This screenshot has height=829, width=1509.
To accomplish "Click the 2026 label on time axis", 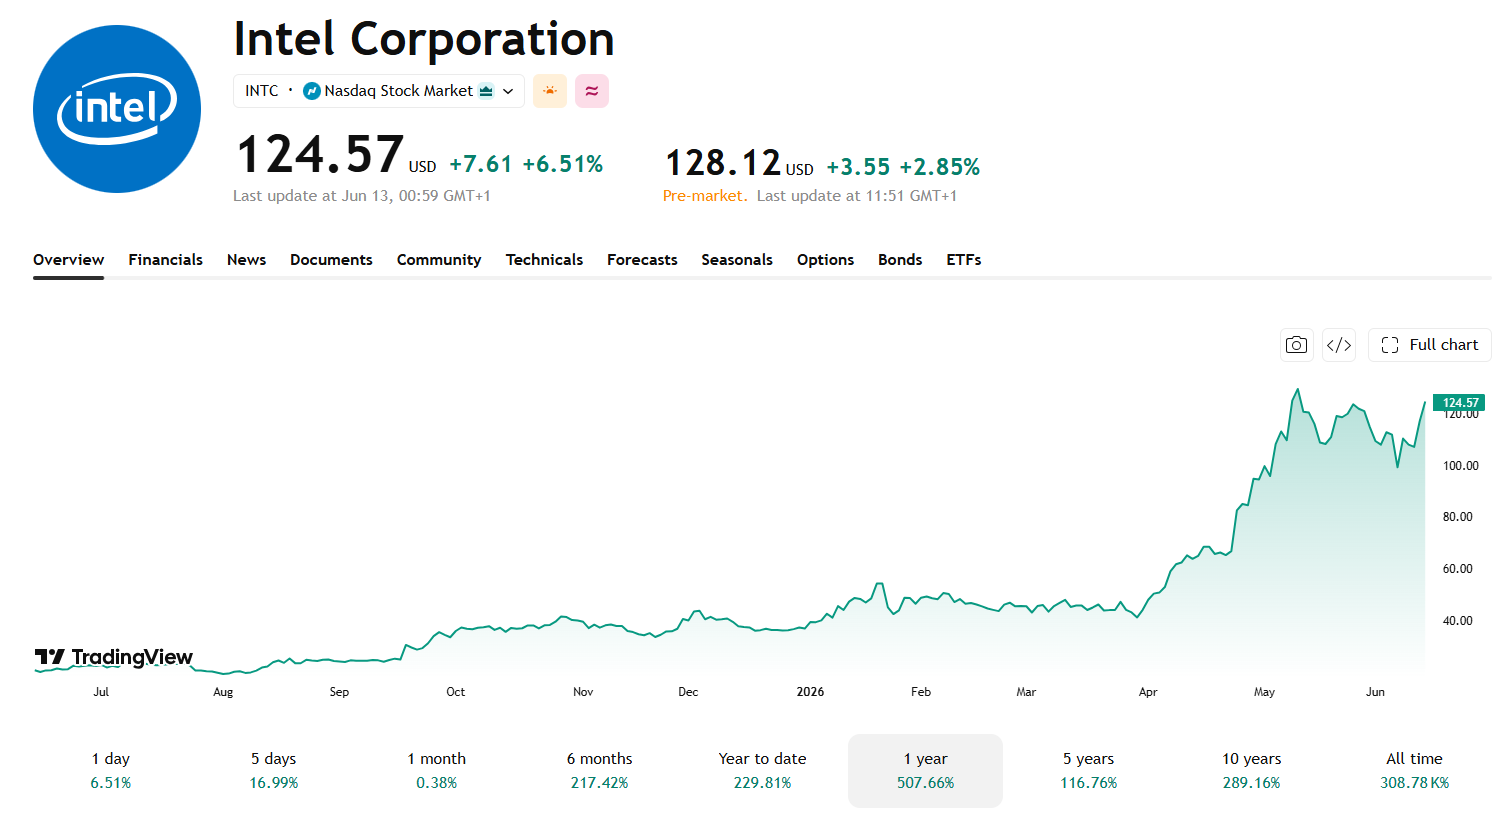I will (x=810, y=692).
